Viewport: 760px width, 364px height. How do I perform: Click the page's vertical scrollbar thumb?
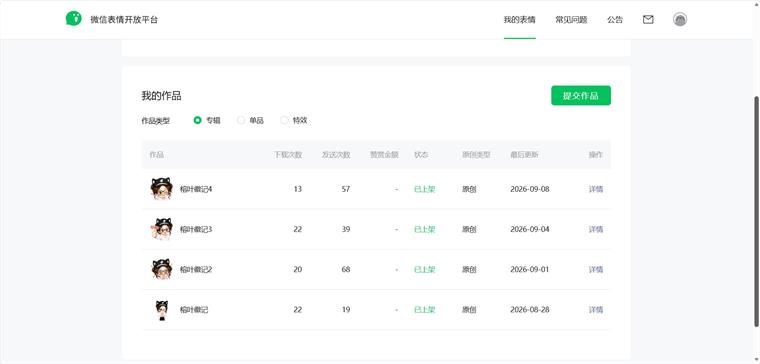coord(757,211)
